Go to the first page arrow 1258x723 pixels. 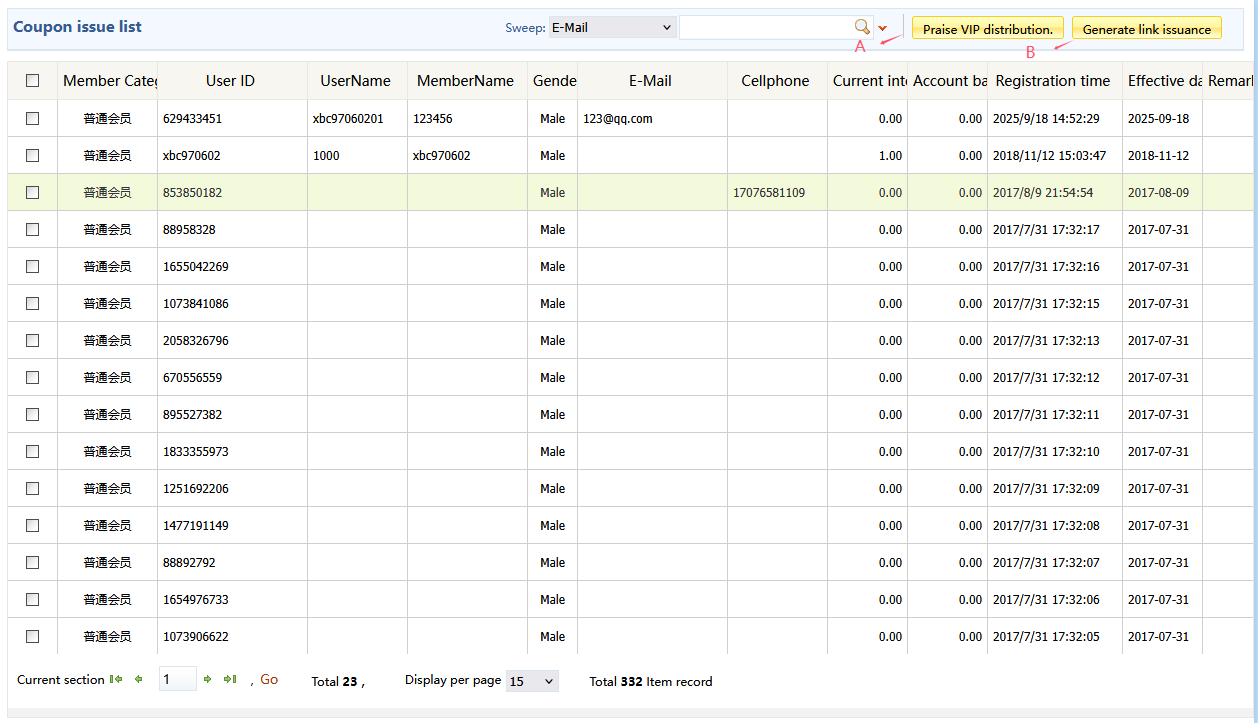[x=116, y=680]
